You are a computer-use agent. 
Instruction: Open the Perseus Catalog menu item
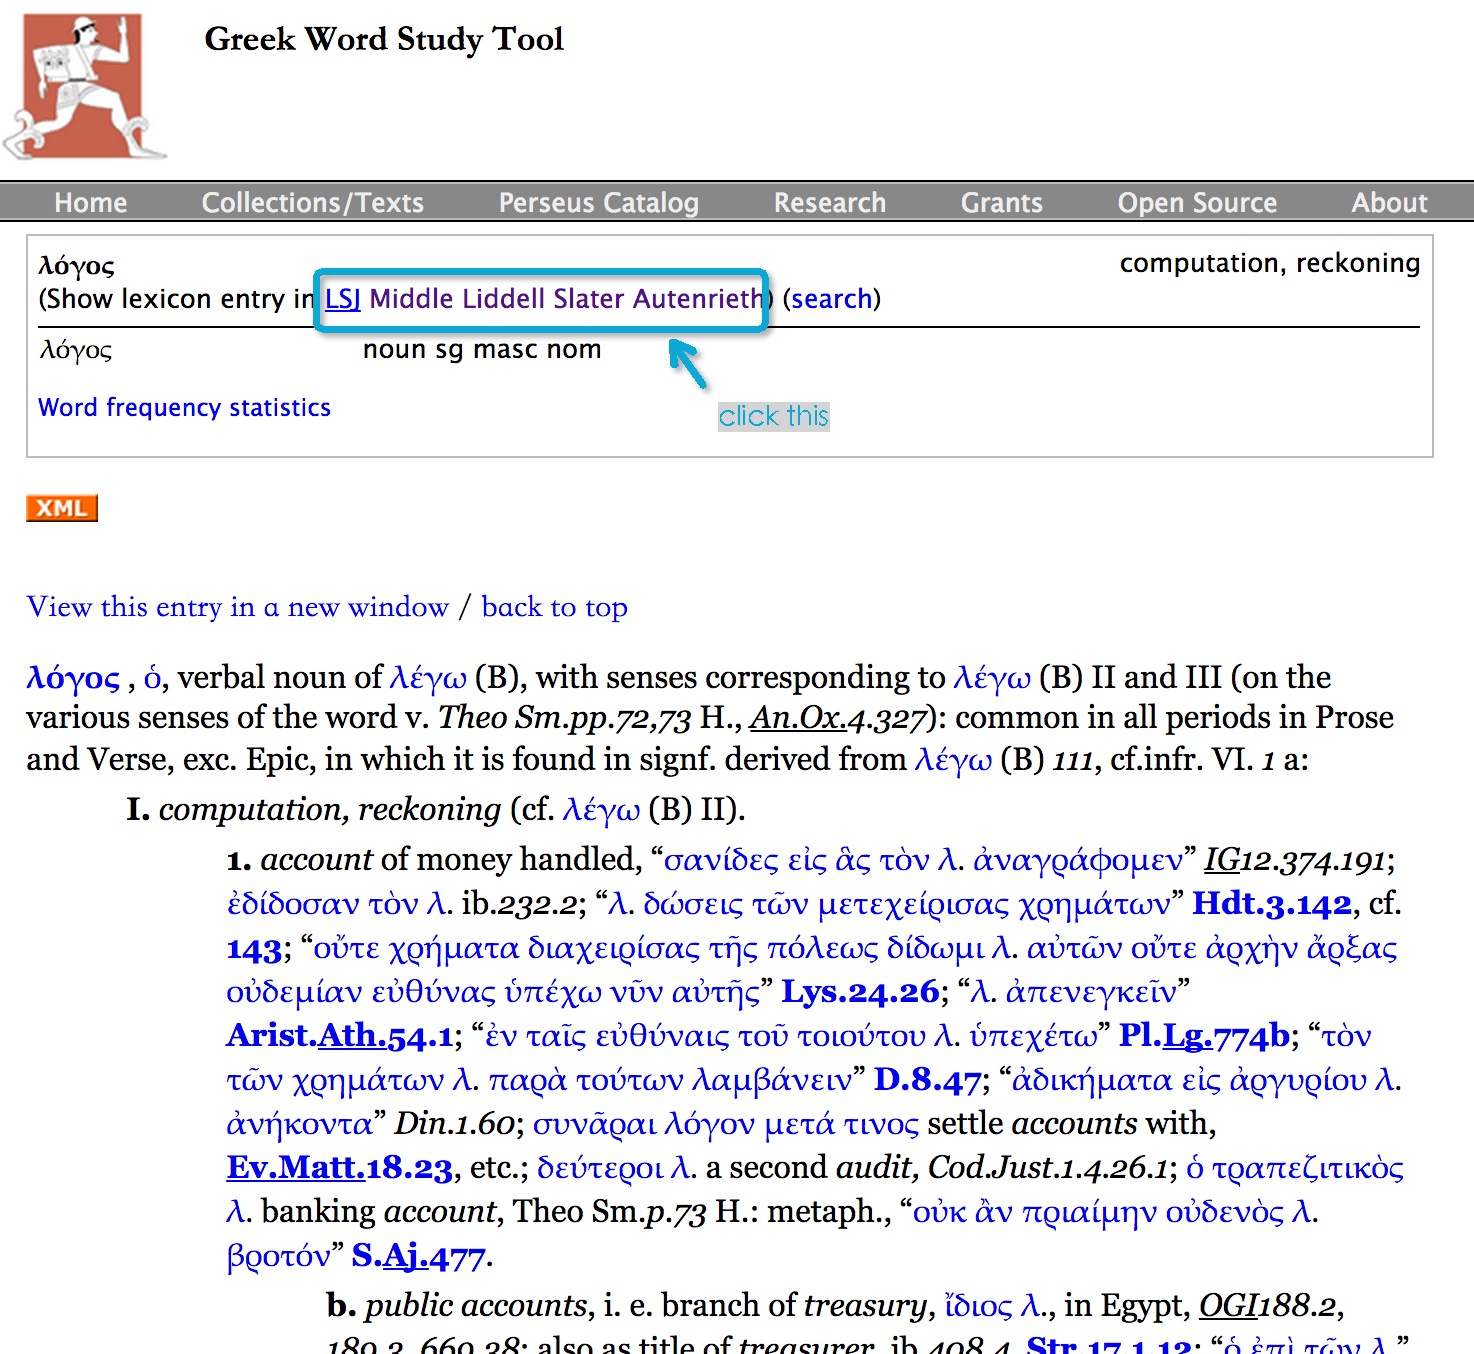[598, 203]
